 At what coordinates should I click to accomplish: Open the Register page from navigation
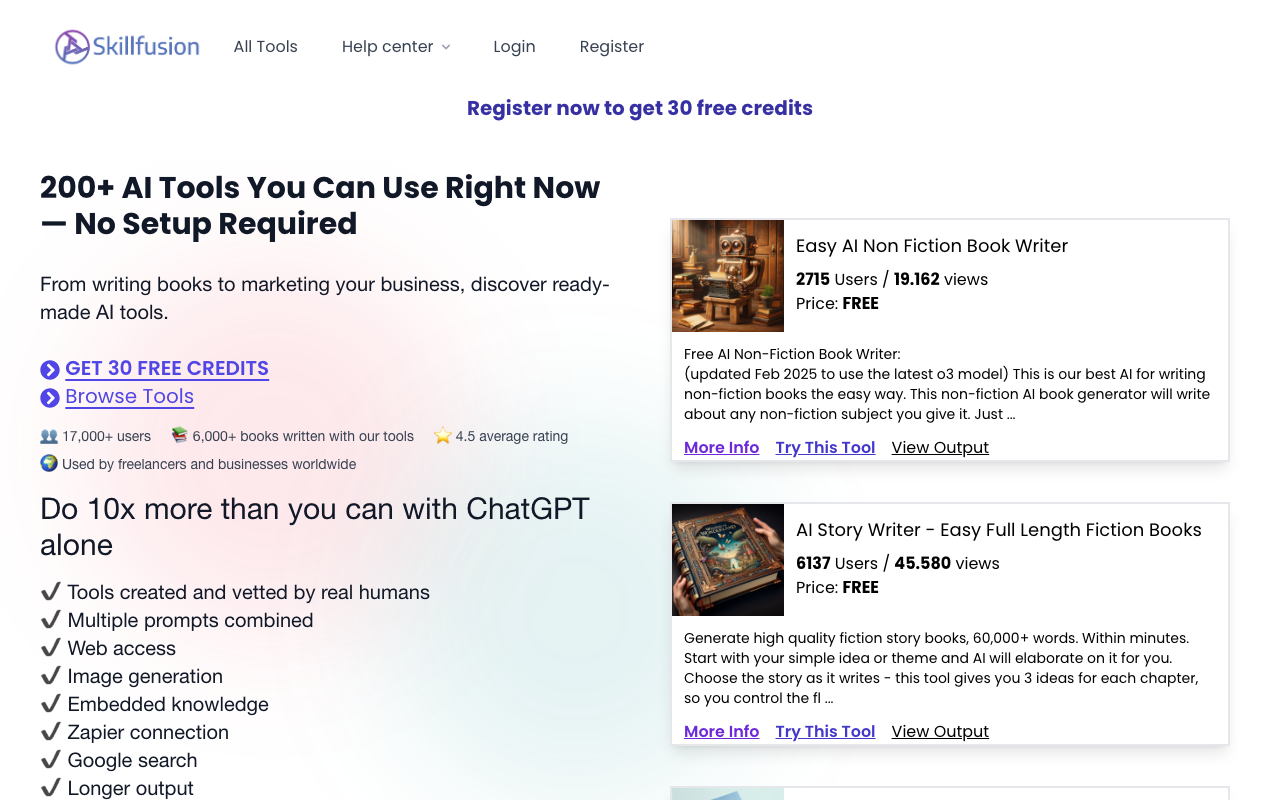tap(612, 47)
